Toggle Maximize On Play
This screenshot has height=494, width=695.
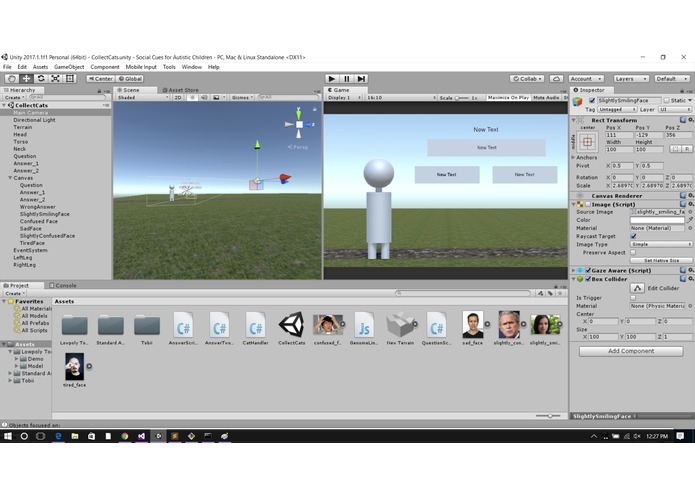(508, 97)
